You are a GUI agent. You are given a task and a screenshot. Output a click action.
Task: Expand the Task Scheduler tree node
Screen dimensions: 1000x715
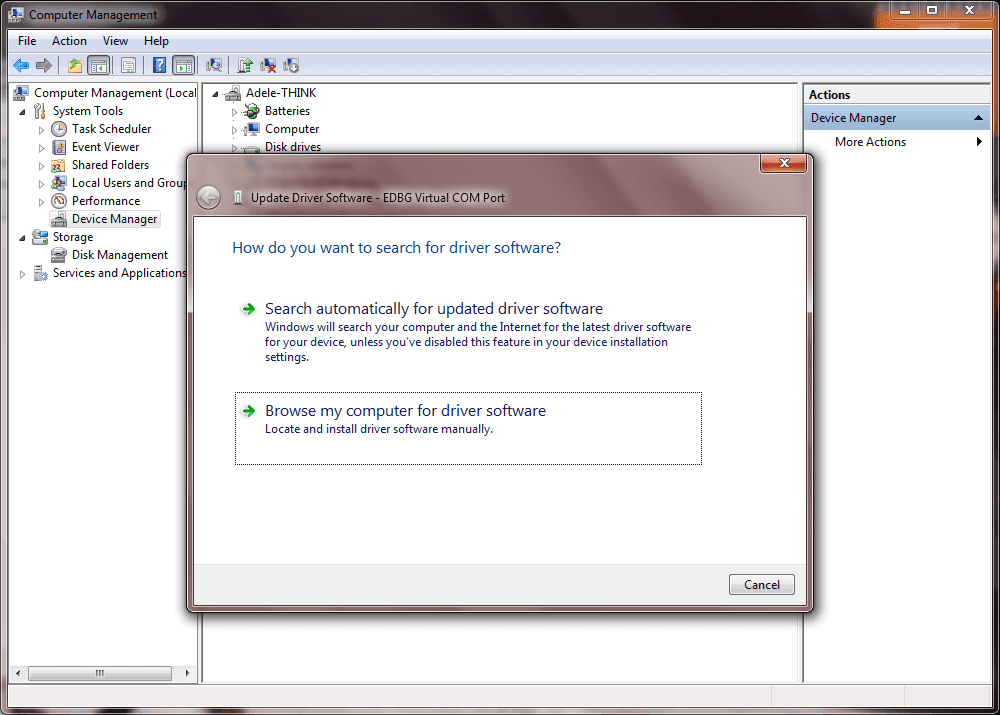(x=41, y=129)
